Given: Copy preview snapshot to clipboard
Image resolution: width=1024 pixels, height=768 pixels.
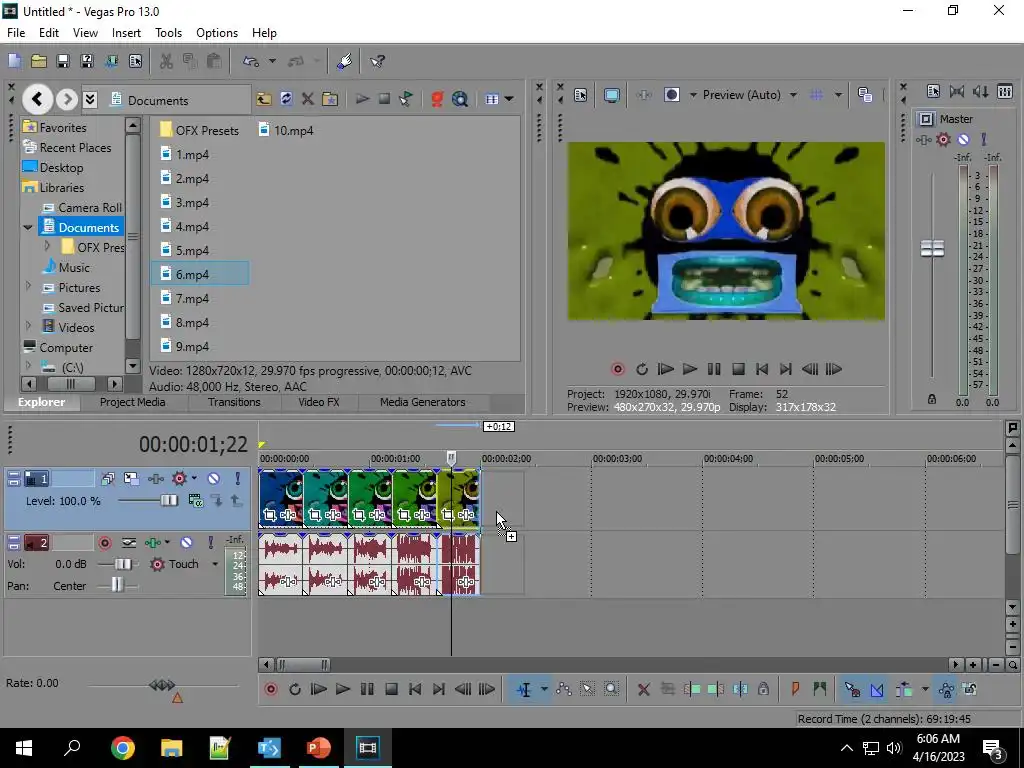Looking at the screenshot, I should [x=865, y=95].
